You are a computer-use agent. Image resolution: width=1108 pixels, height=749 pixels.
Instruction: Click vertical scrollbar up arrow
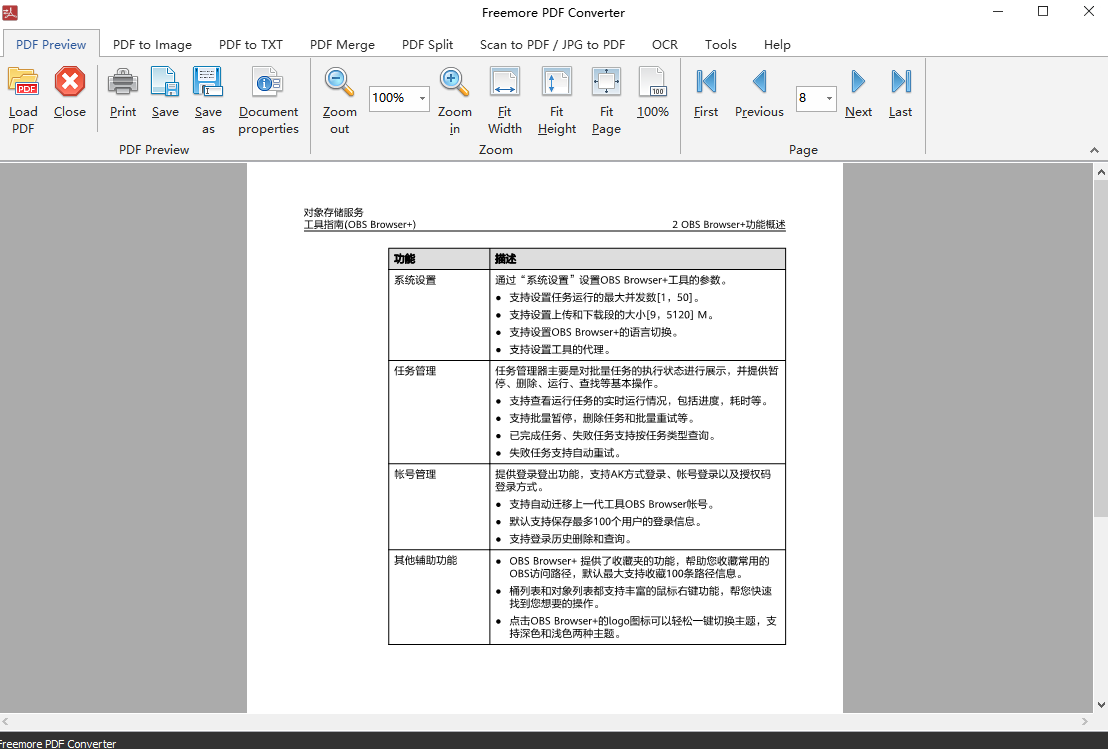tap(1101, 172)
